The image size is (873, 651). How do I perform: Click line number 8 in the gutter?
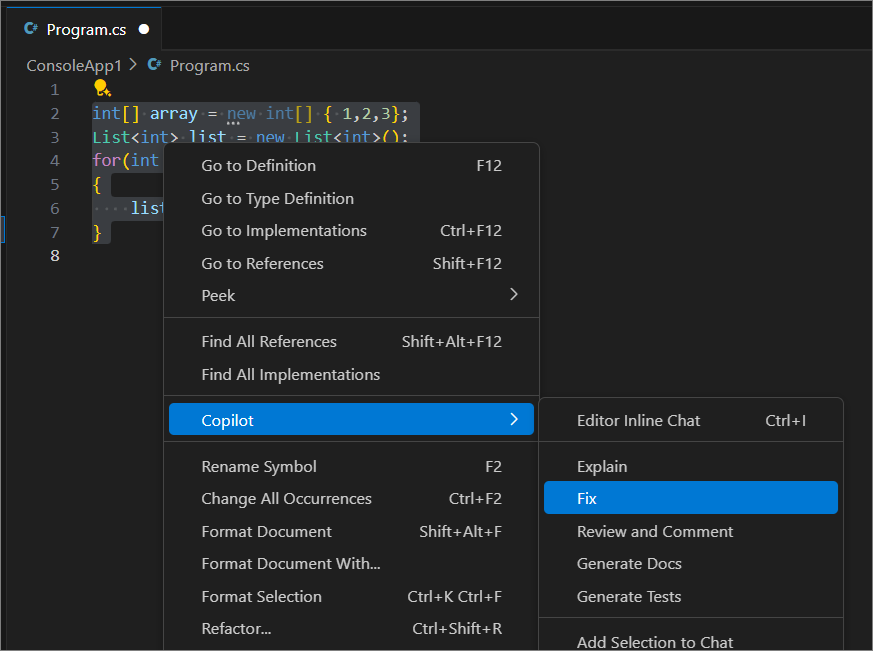[55, 256]
